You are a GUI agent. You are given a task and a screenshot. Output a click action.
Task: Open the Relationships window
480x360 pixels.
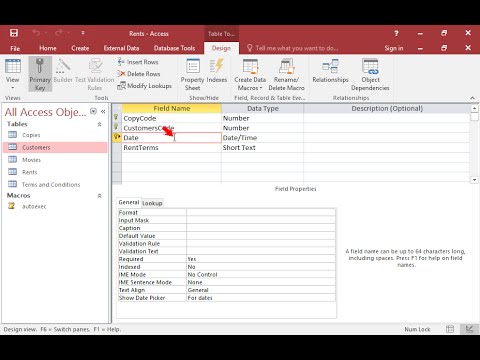(330, 71)
